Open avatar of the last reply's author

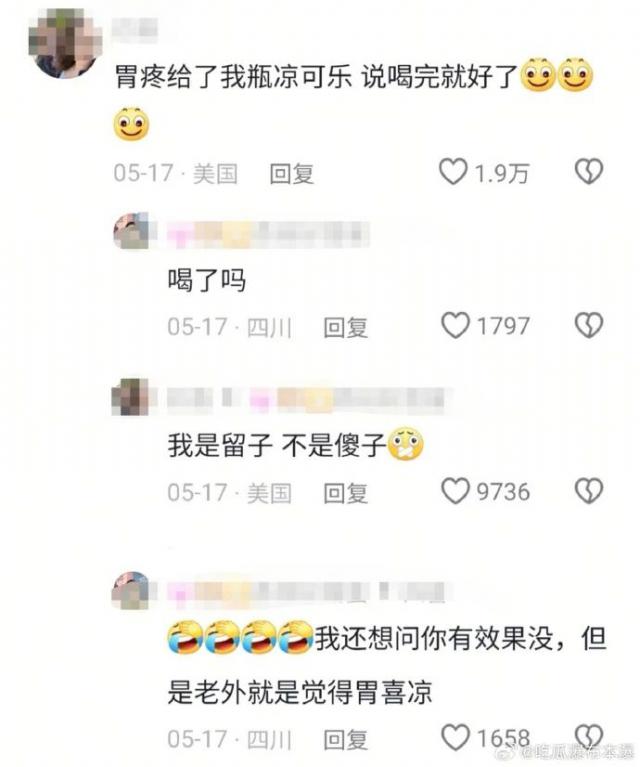[x=131, y=590]
